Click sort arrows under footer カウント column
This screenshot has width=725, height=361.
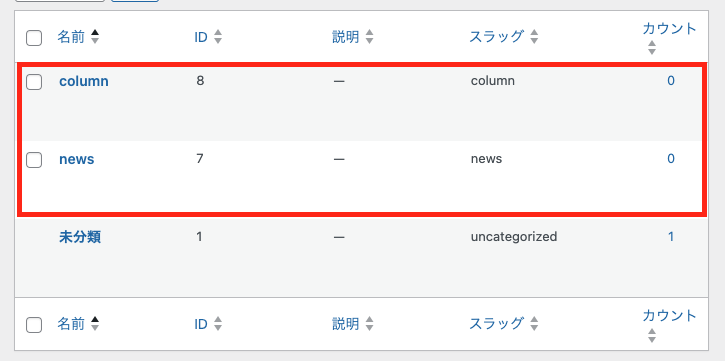click(651, 336)
